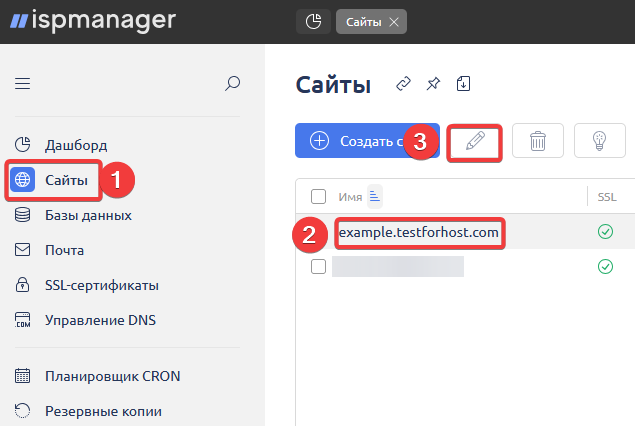Open Дашборд in the sidebar
This screenshot has width=635, height=426.
click(75, 145)
